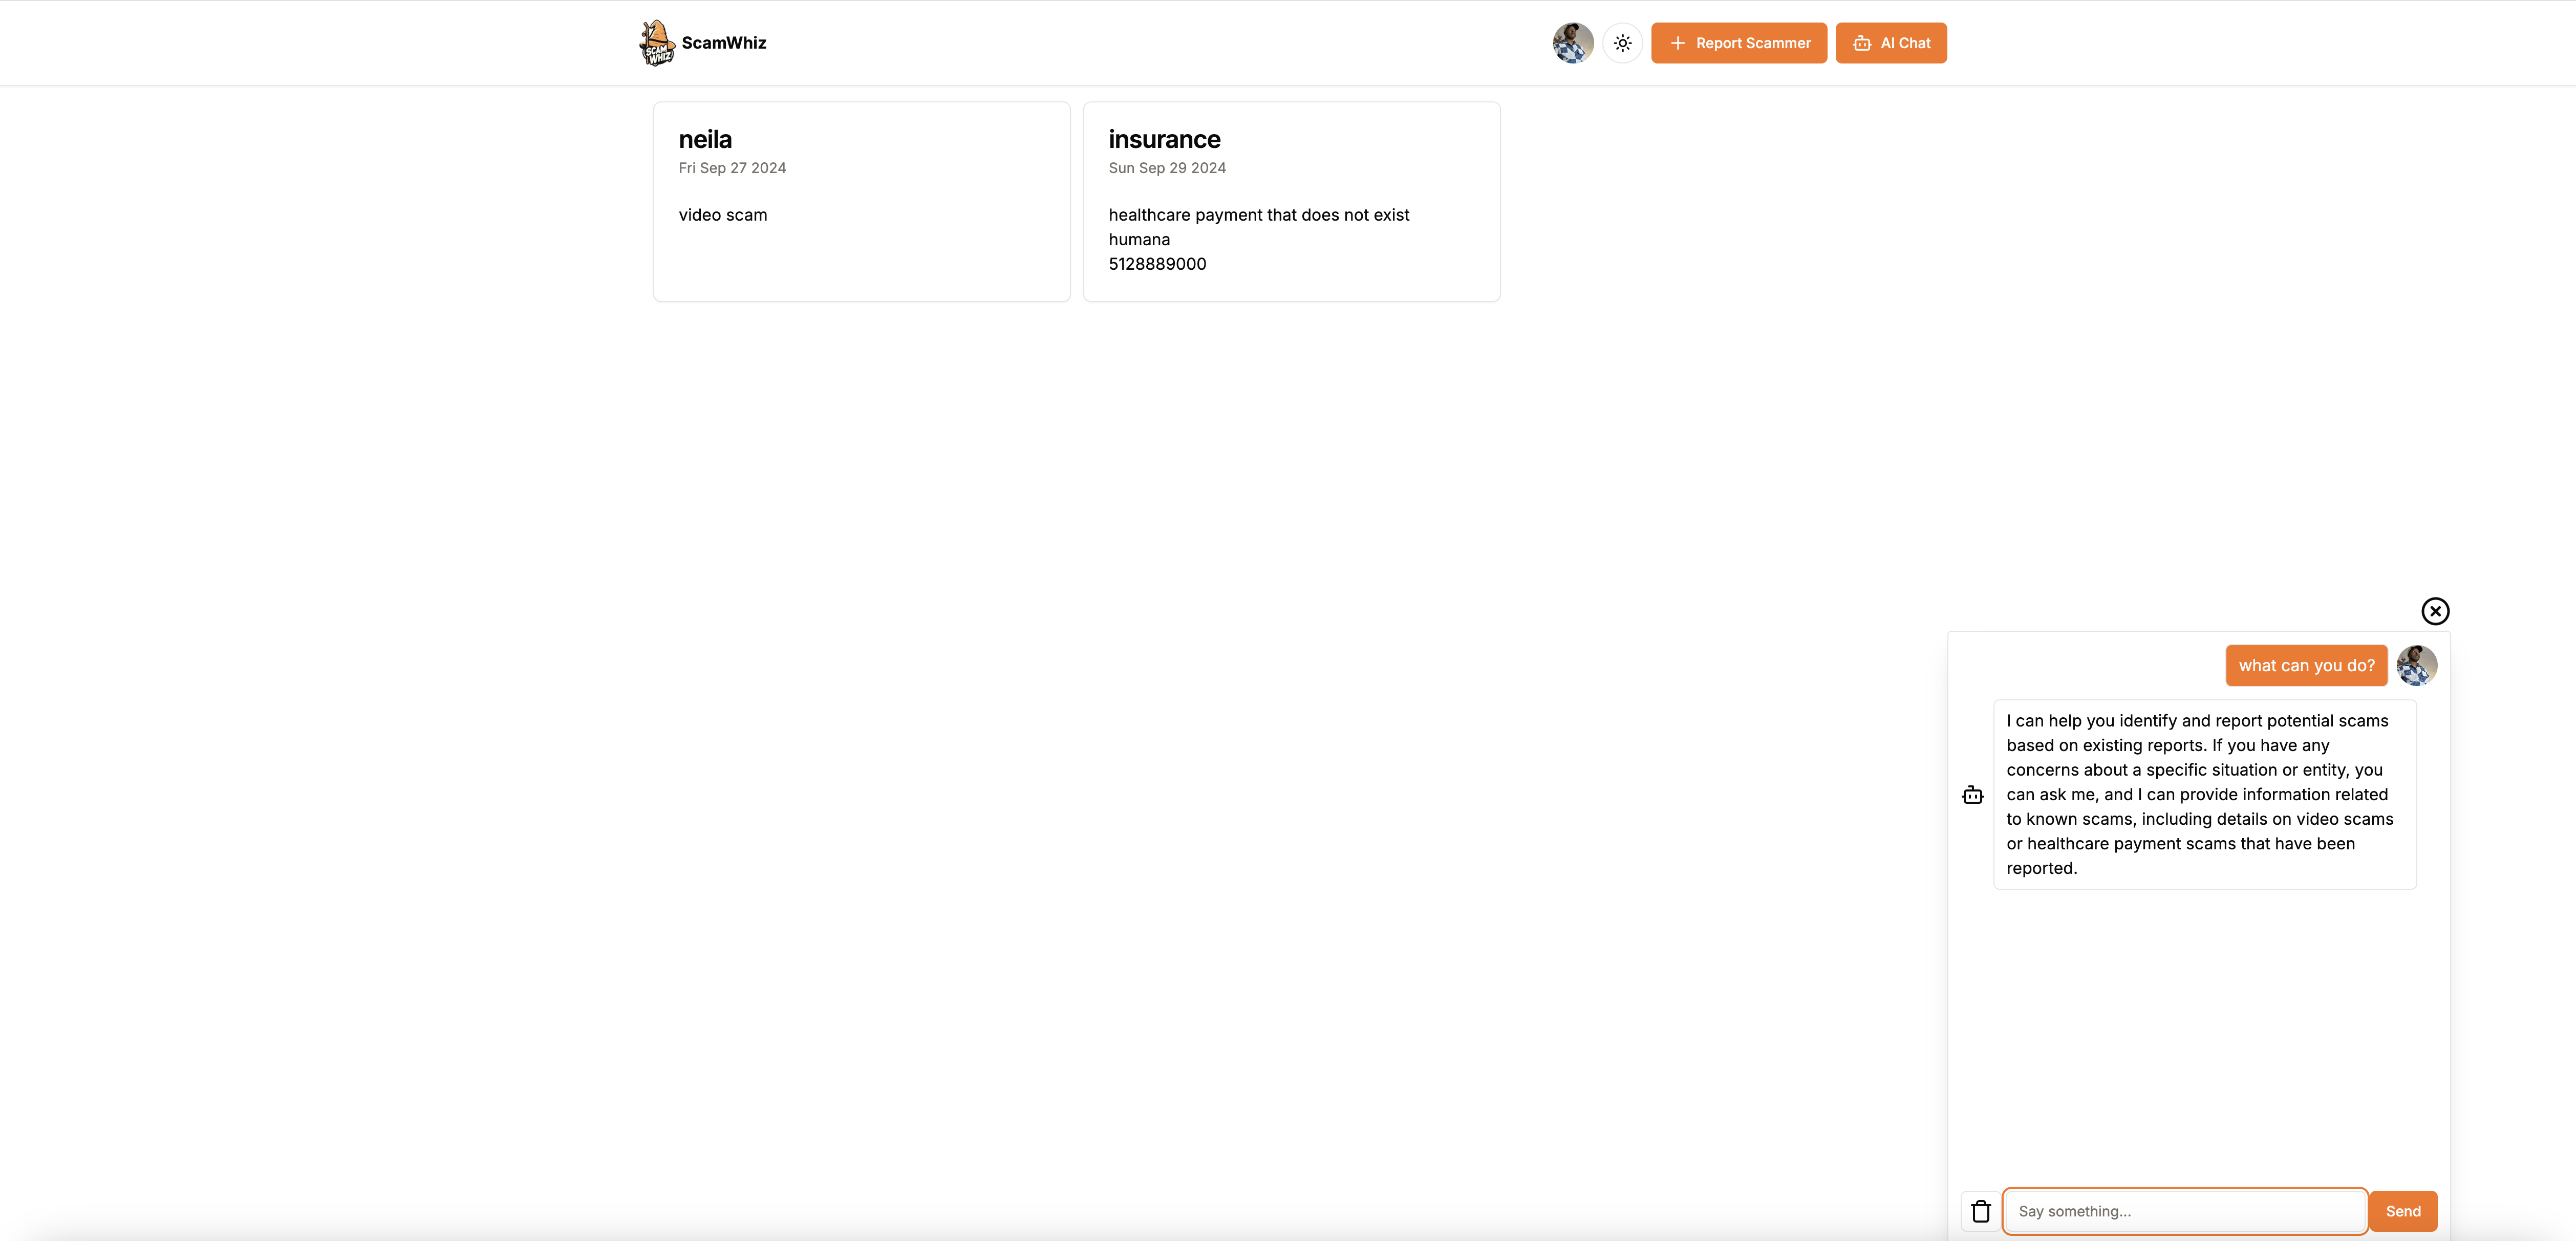Select the insurance report title
The image size is (2576, 1241).
1164,139
